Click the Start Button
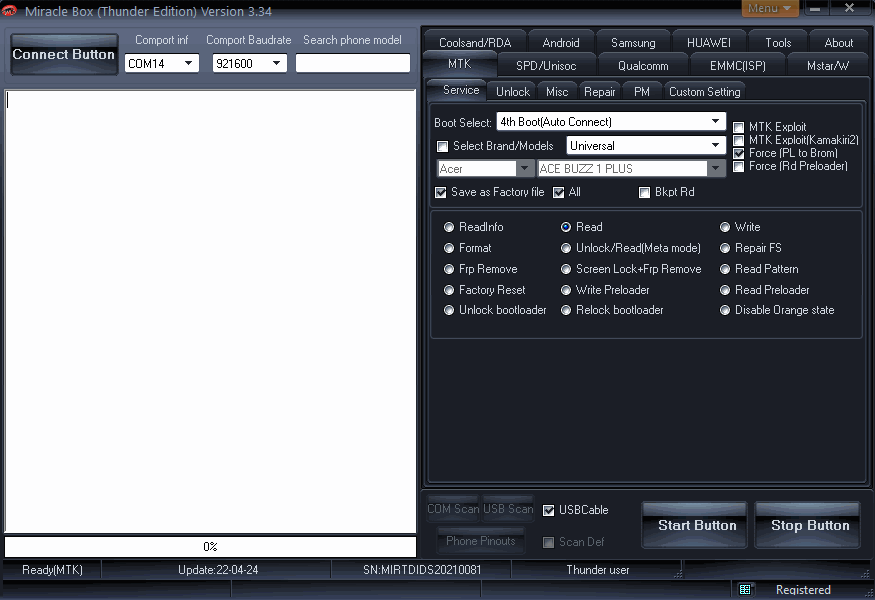 tap(695, 525)
